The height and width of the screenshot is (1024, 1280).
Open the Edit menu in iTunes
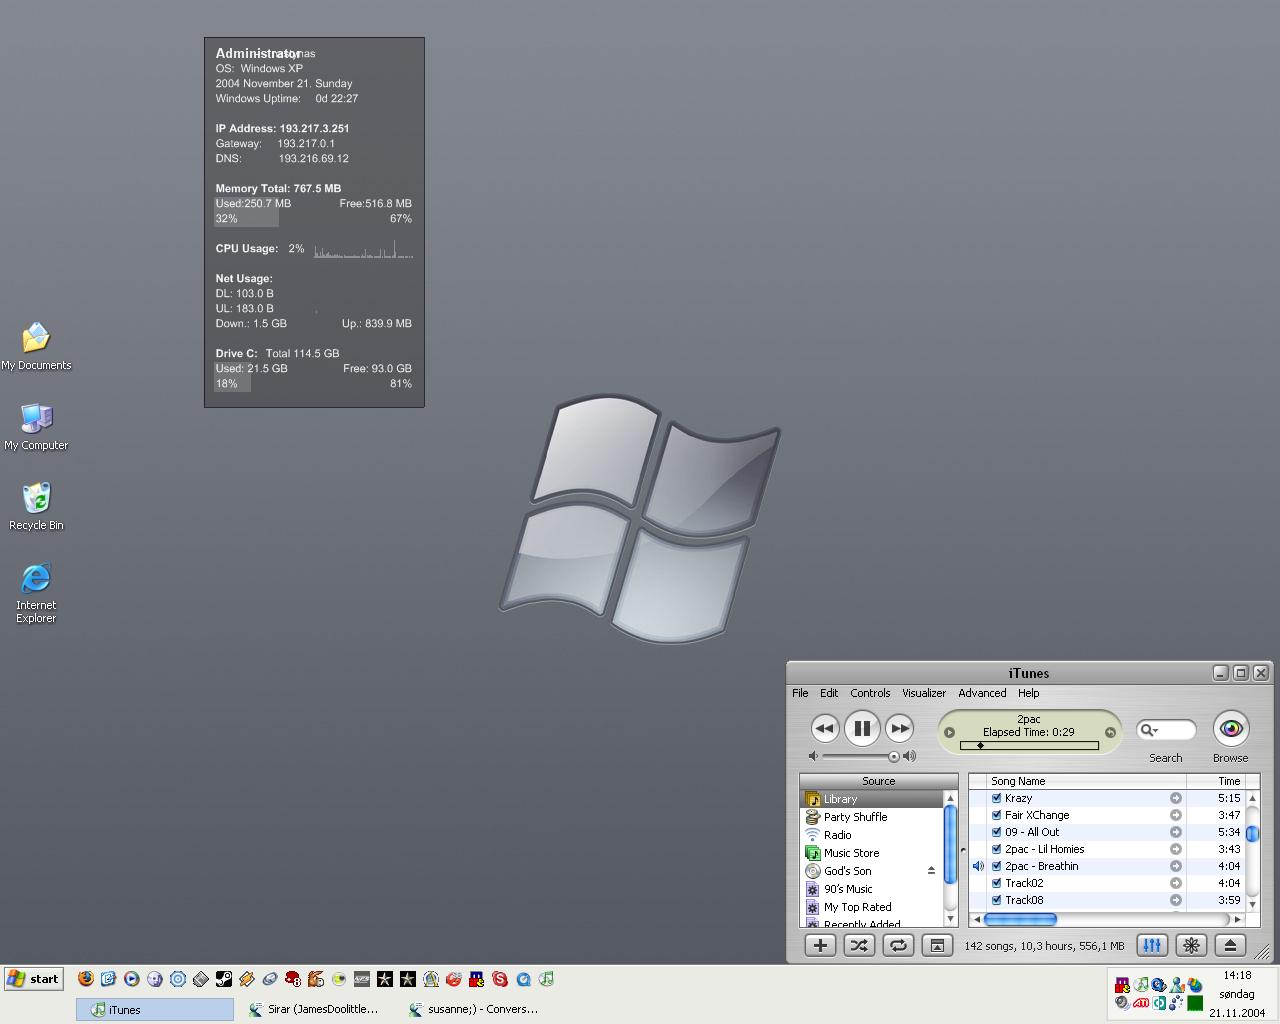(x=829, y=693)
